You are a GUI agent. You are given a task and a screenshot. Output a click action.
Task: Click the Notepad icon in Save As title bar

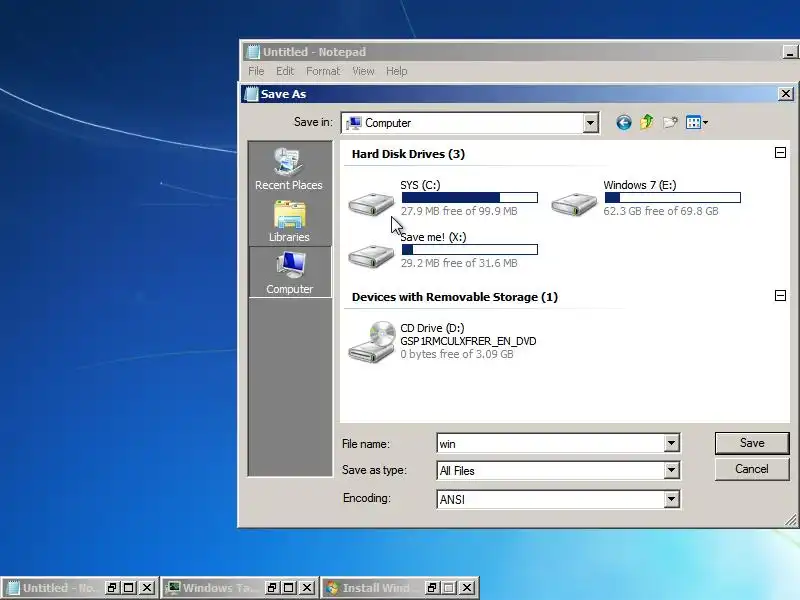click(x=251, y=94)
